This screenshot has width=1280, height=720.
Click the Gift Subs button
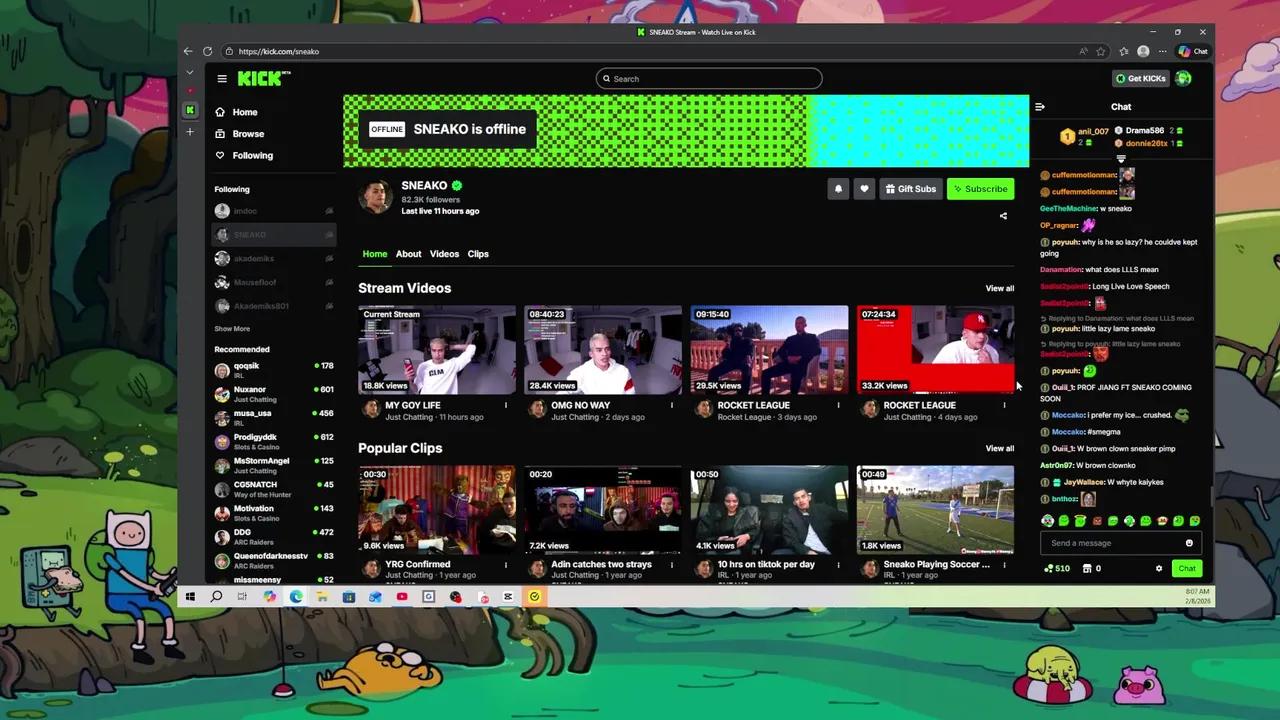pos(910,189)
